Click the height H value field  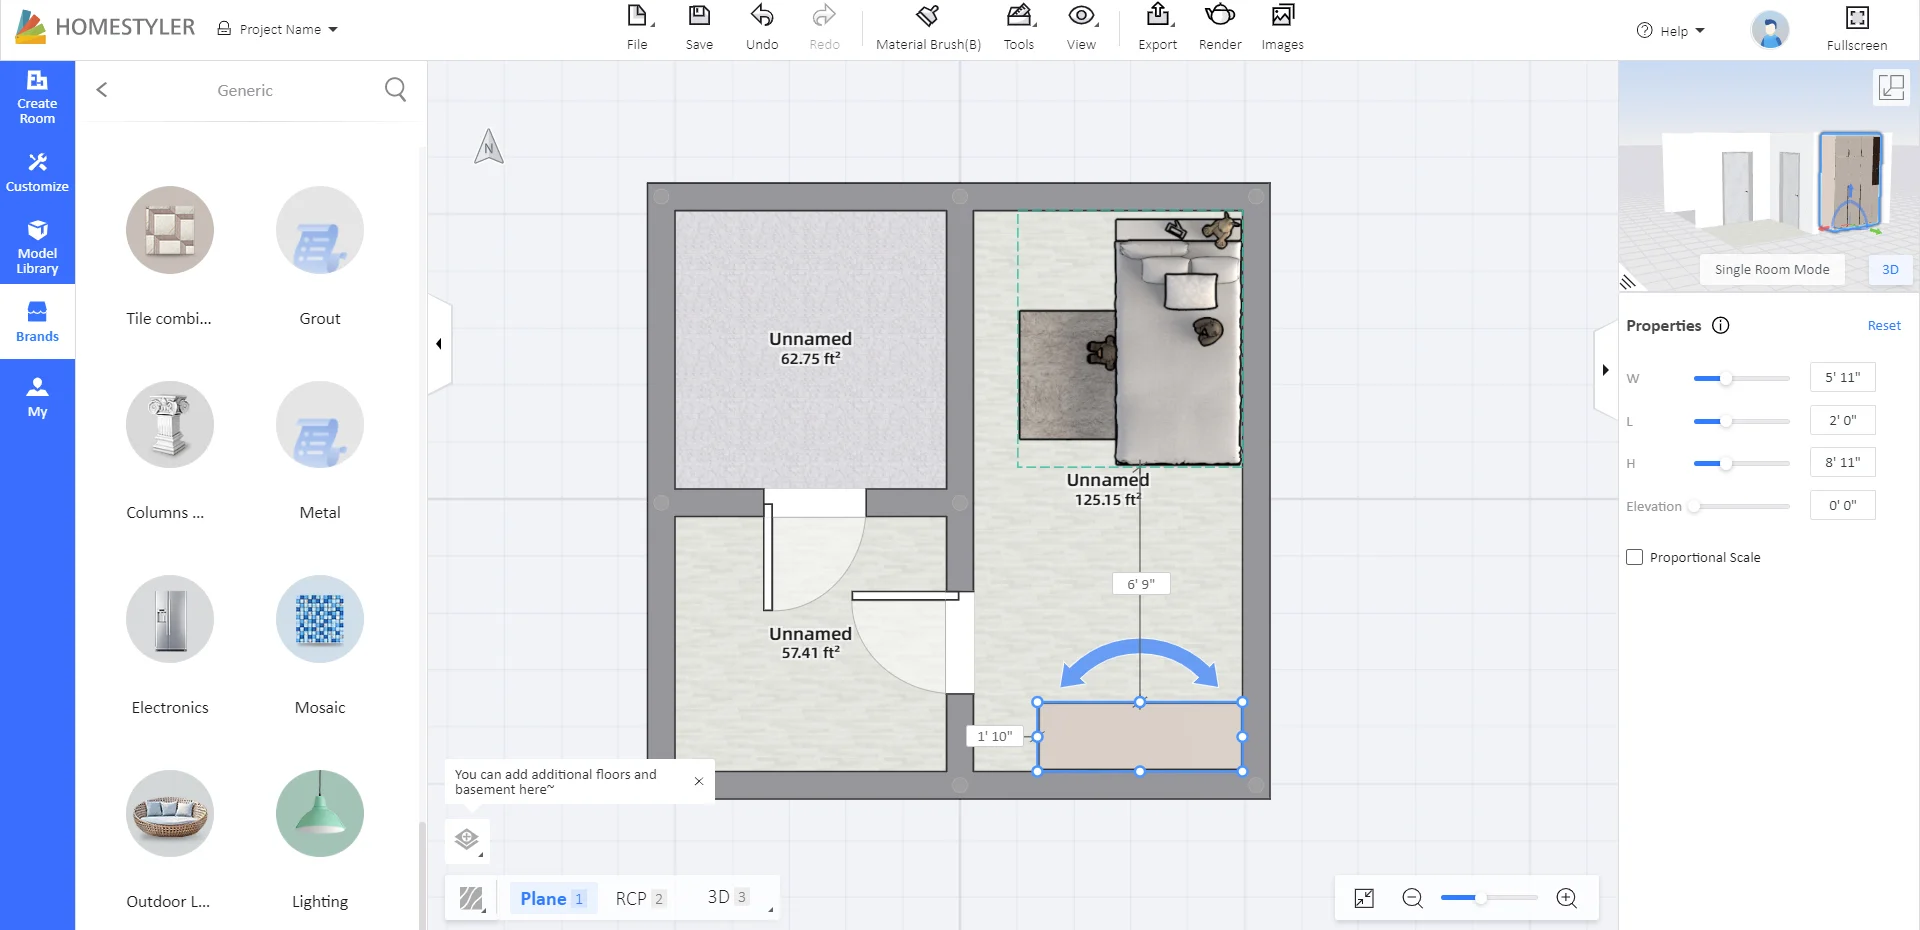[1842, 462]
